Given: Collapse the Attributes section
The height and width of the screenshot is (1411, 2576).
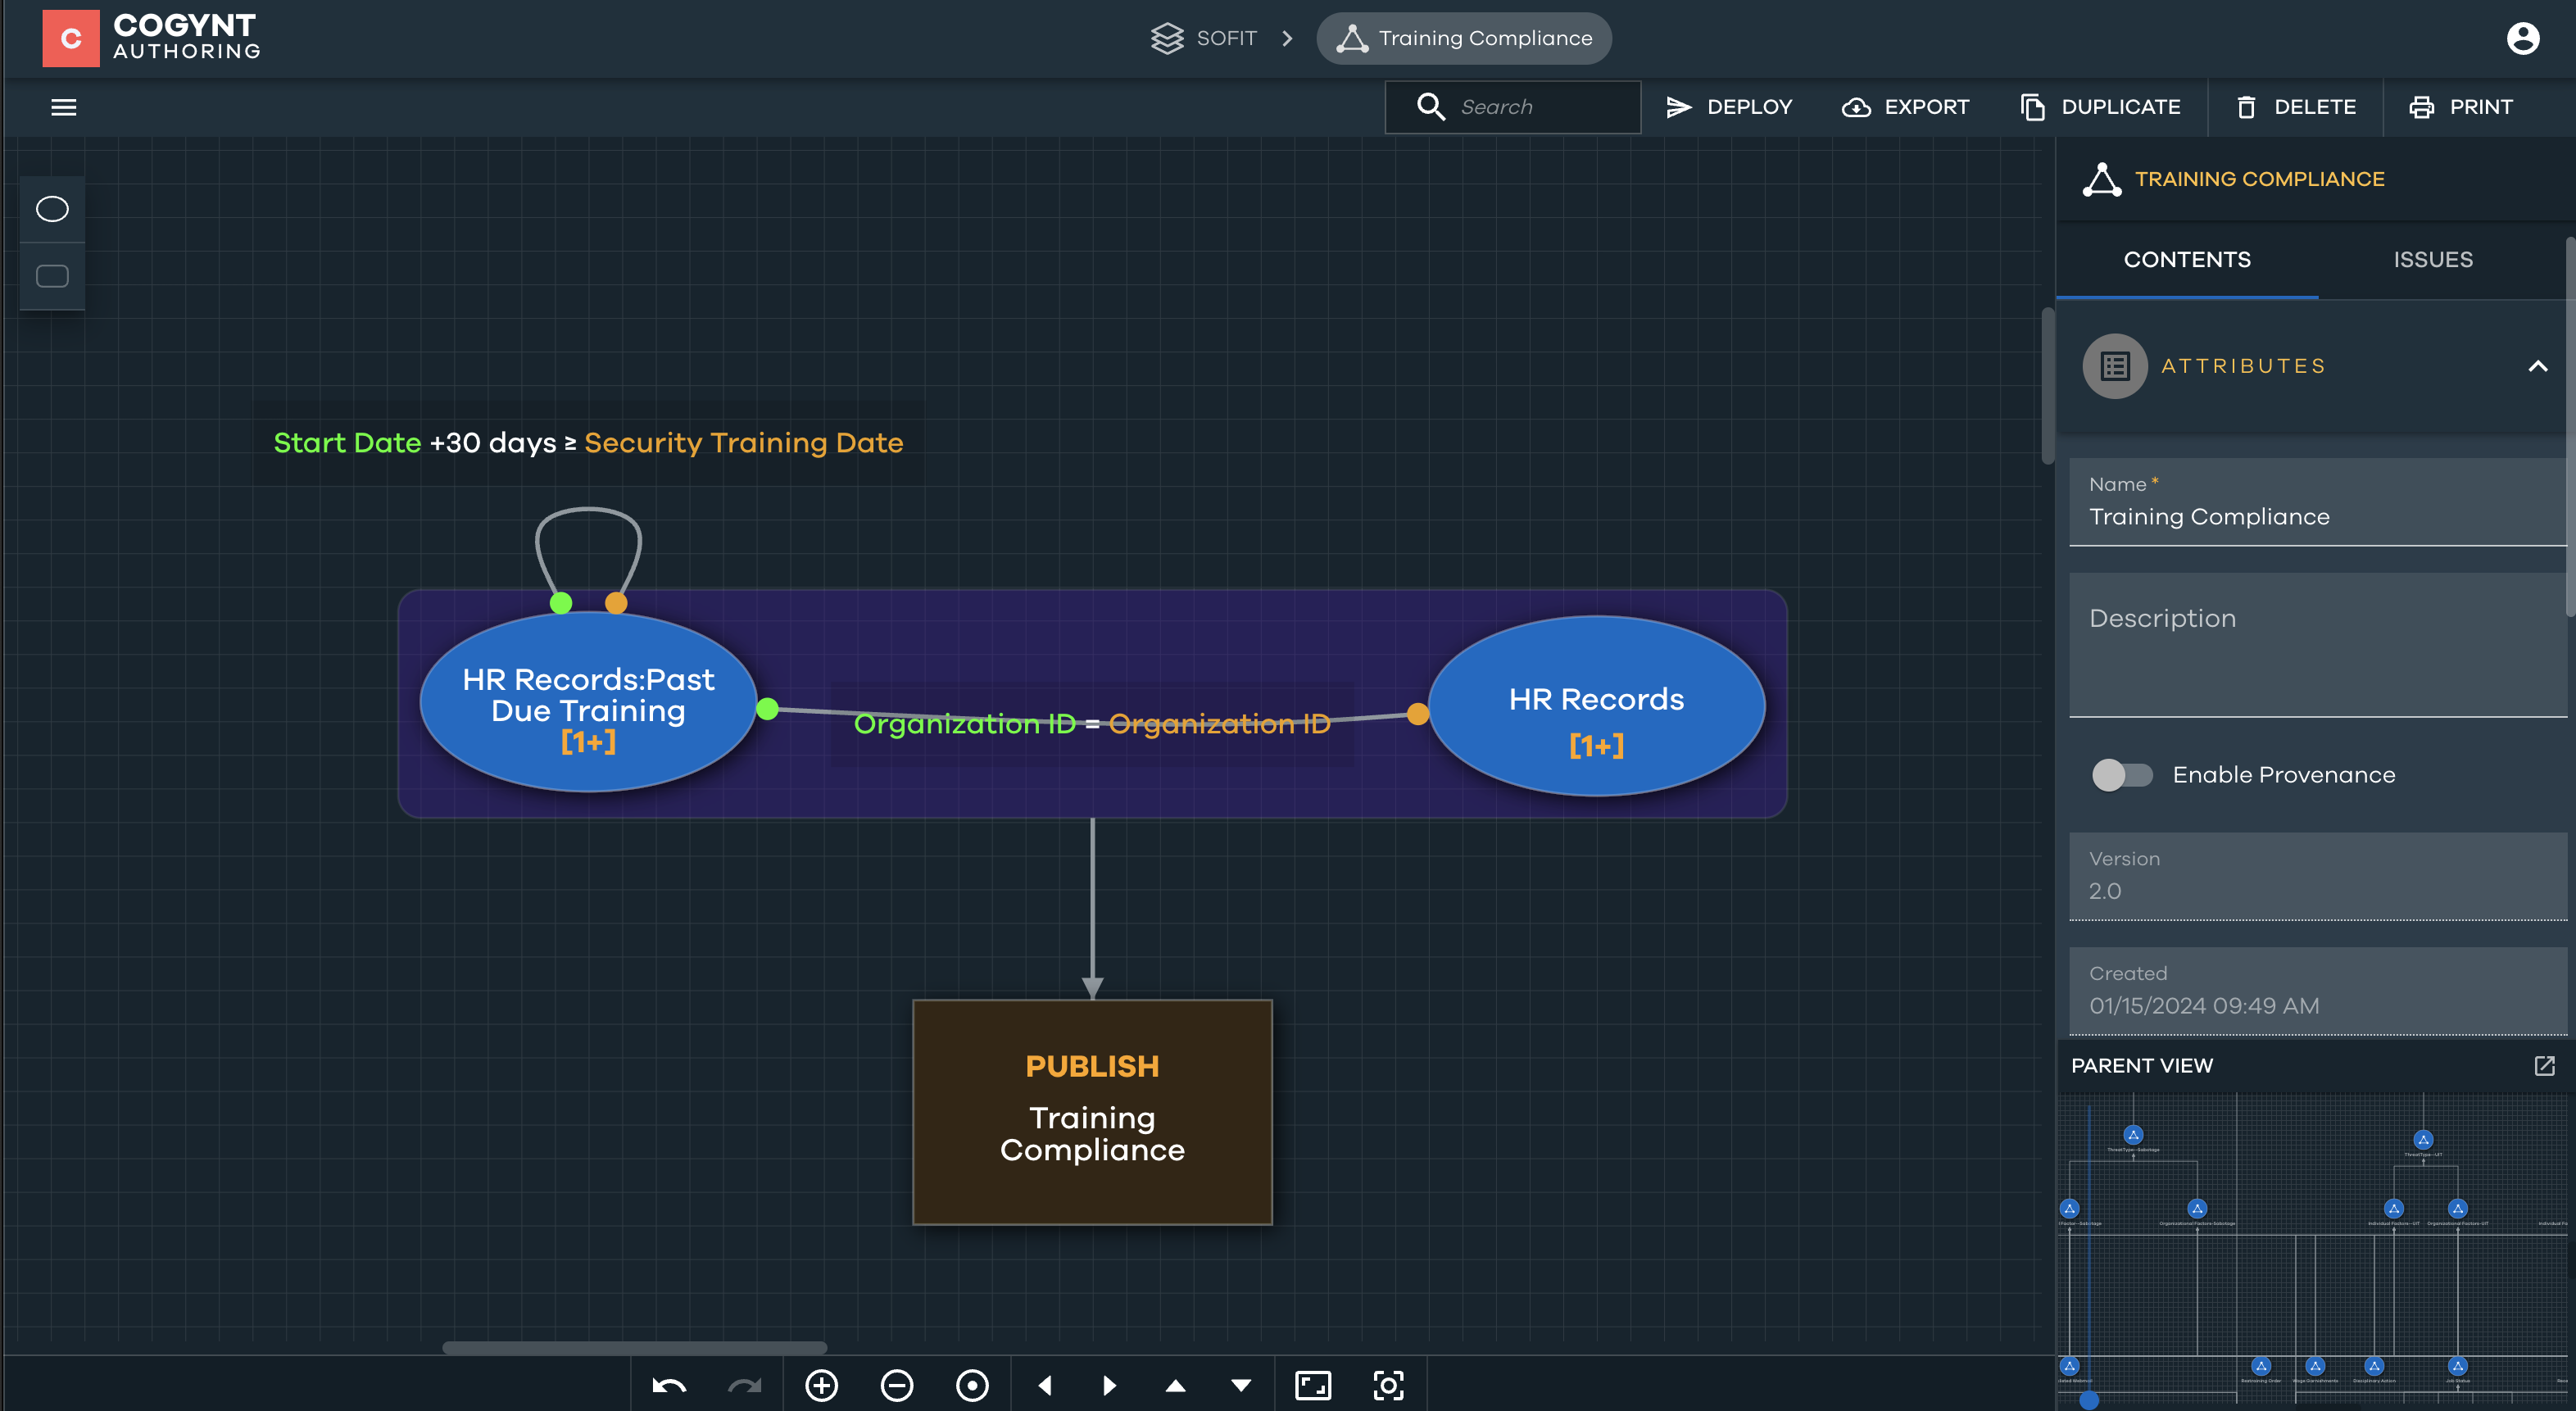Looking at the screenshot, I should (x=2537, y=366).
